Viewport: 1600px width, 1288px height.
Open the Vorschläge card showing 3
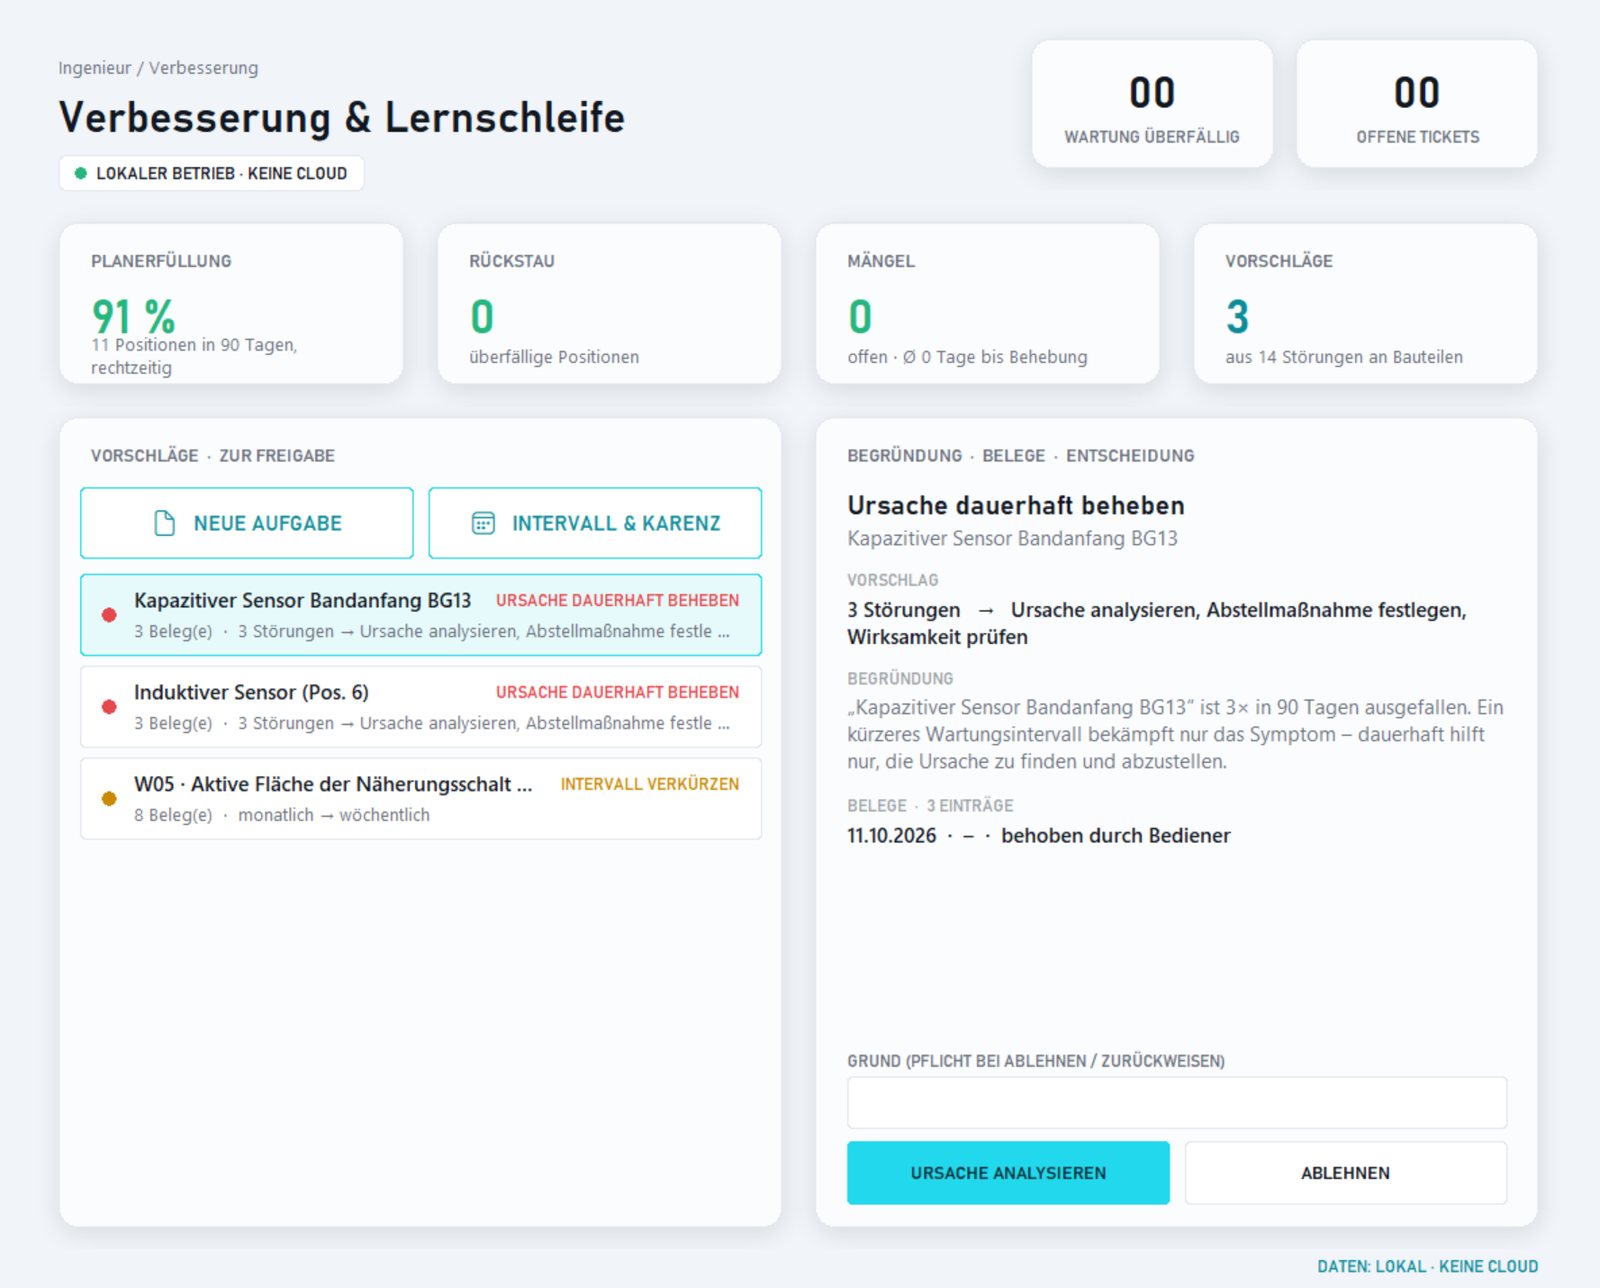(x=1365, y=304)
